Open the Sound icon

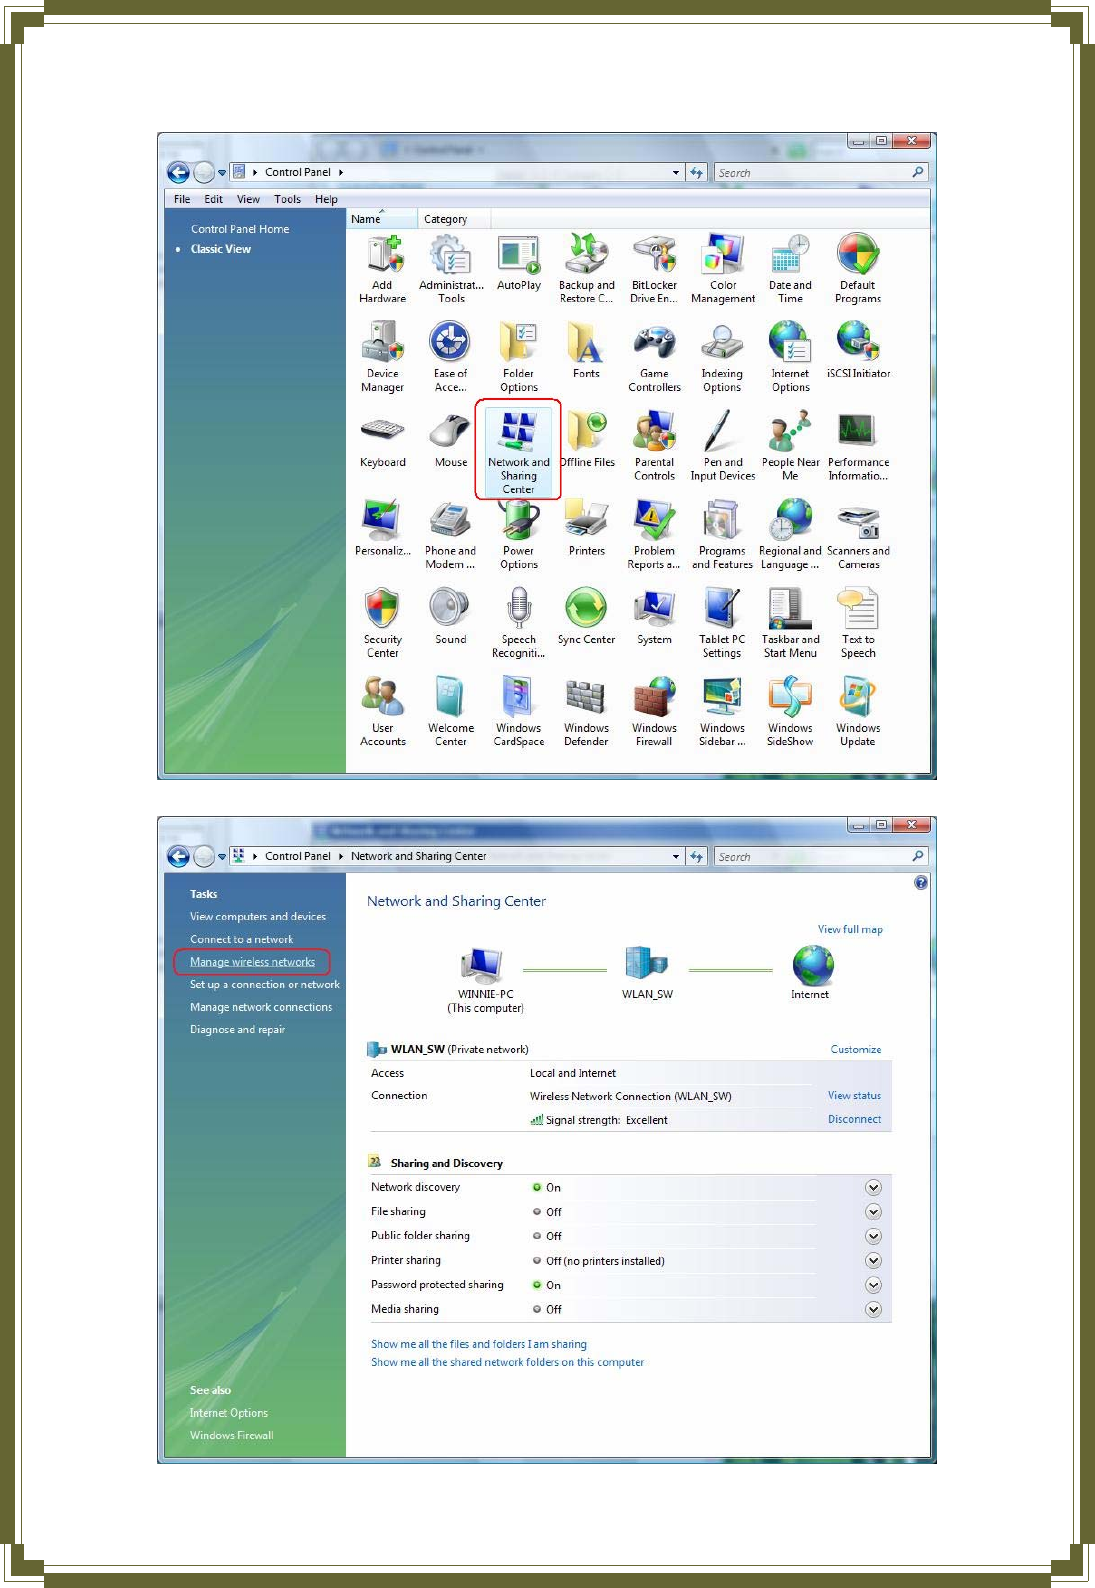[x=450, y=617]
